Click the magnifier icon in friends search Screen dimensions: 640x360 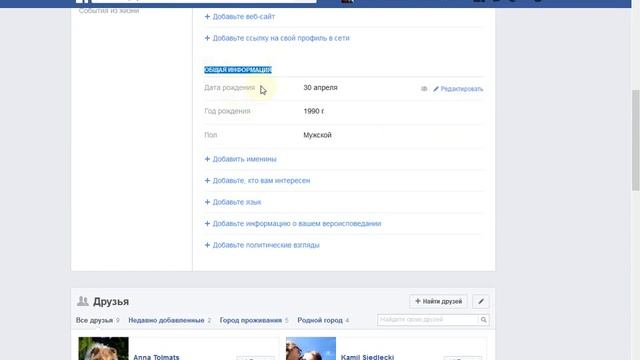pos(483,320)
